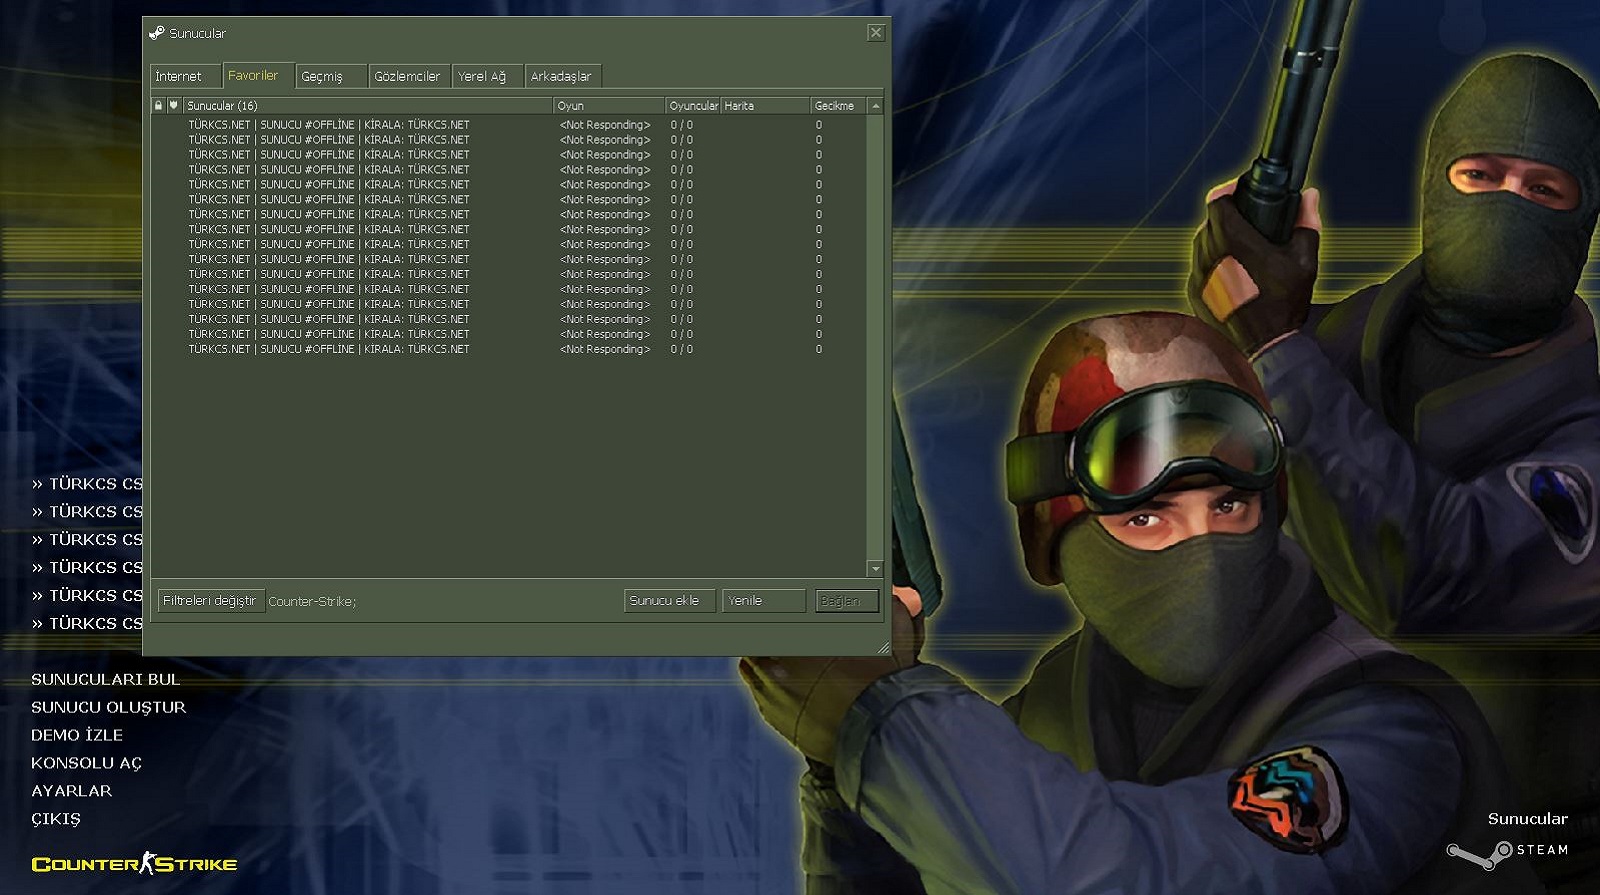Click the VAC shield column icon
The width and height of the screenshot is (1600, 895).
(173, 105)
